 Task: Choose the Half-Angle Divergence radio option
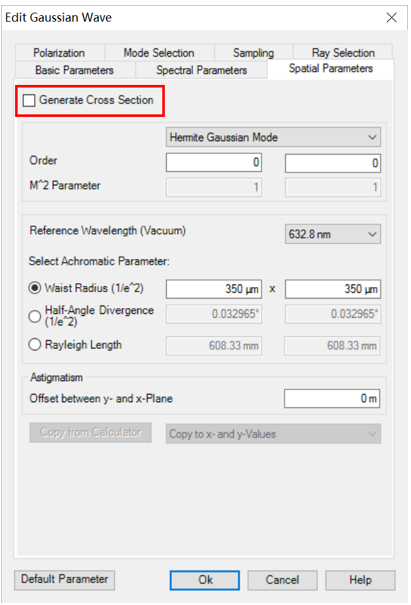pos(35,316)
